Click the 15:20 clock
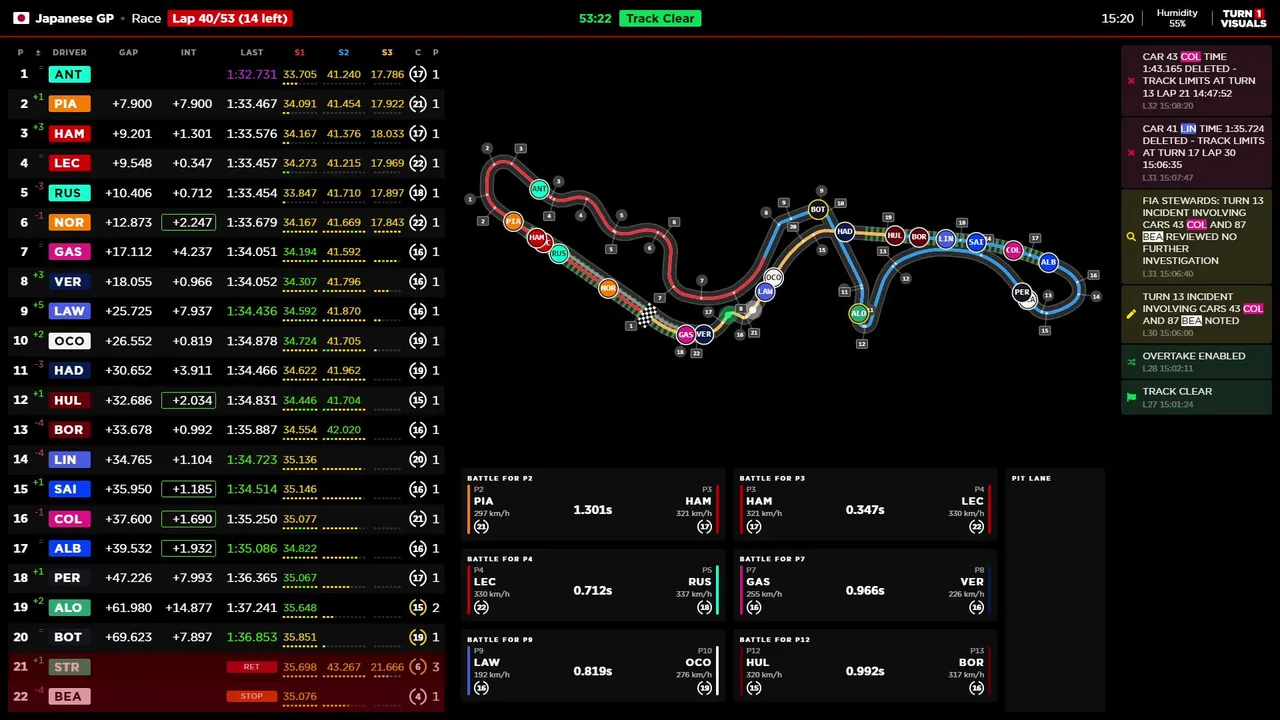Image resolution: width=1280 pixels, height=720 pixels. tap(1117, 18)
